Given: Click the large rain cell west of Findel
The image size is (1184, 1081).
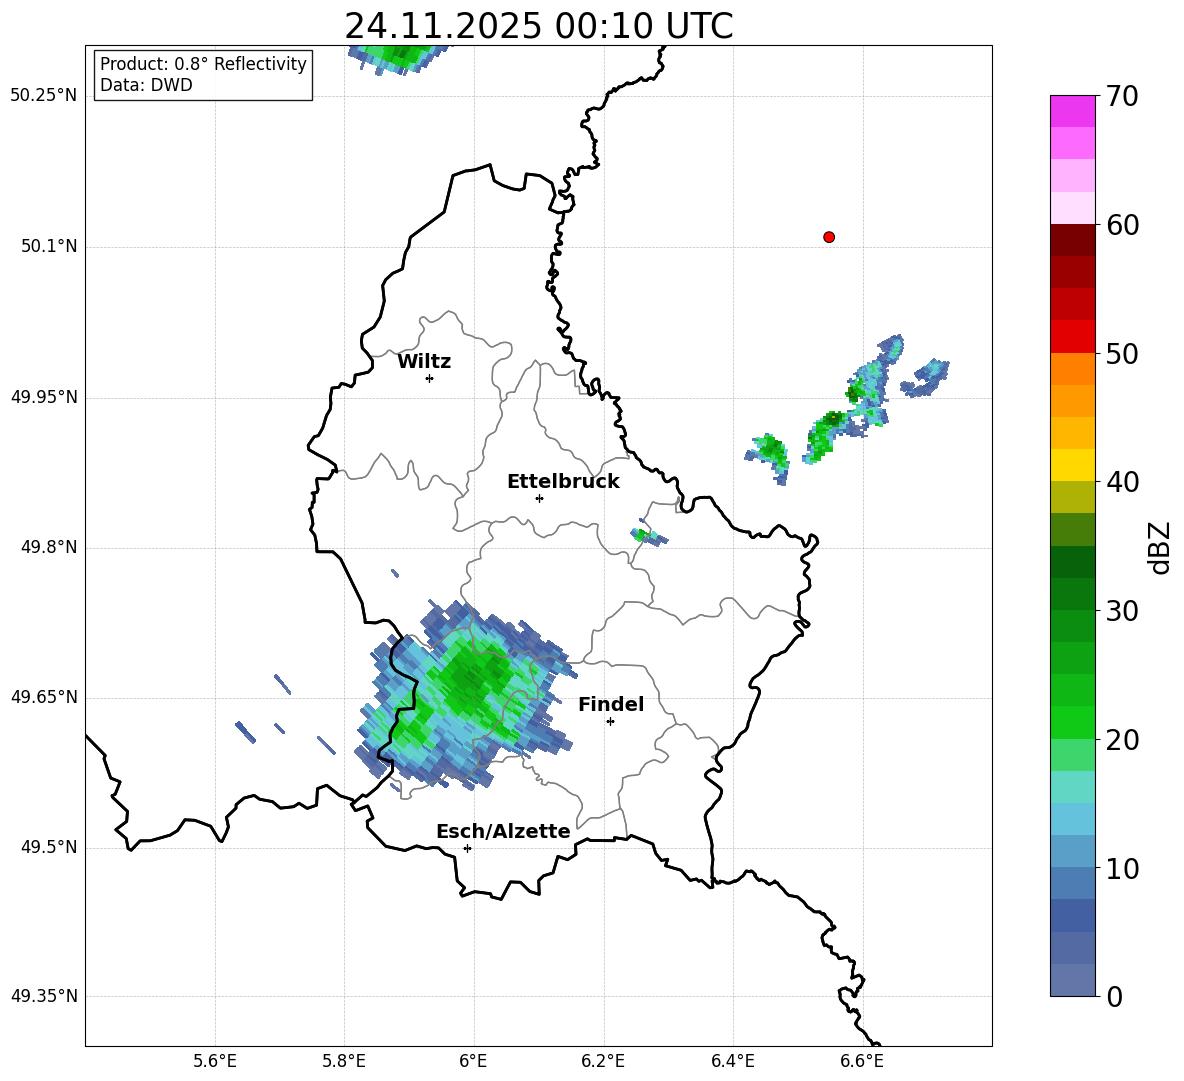Looking at the screenshot, I should 465,696.
